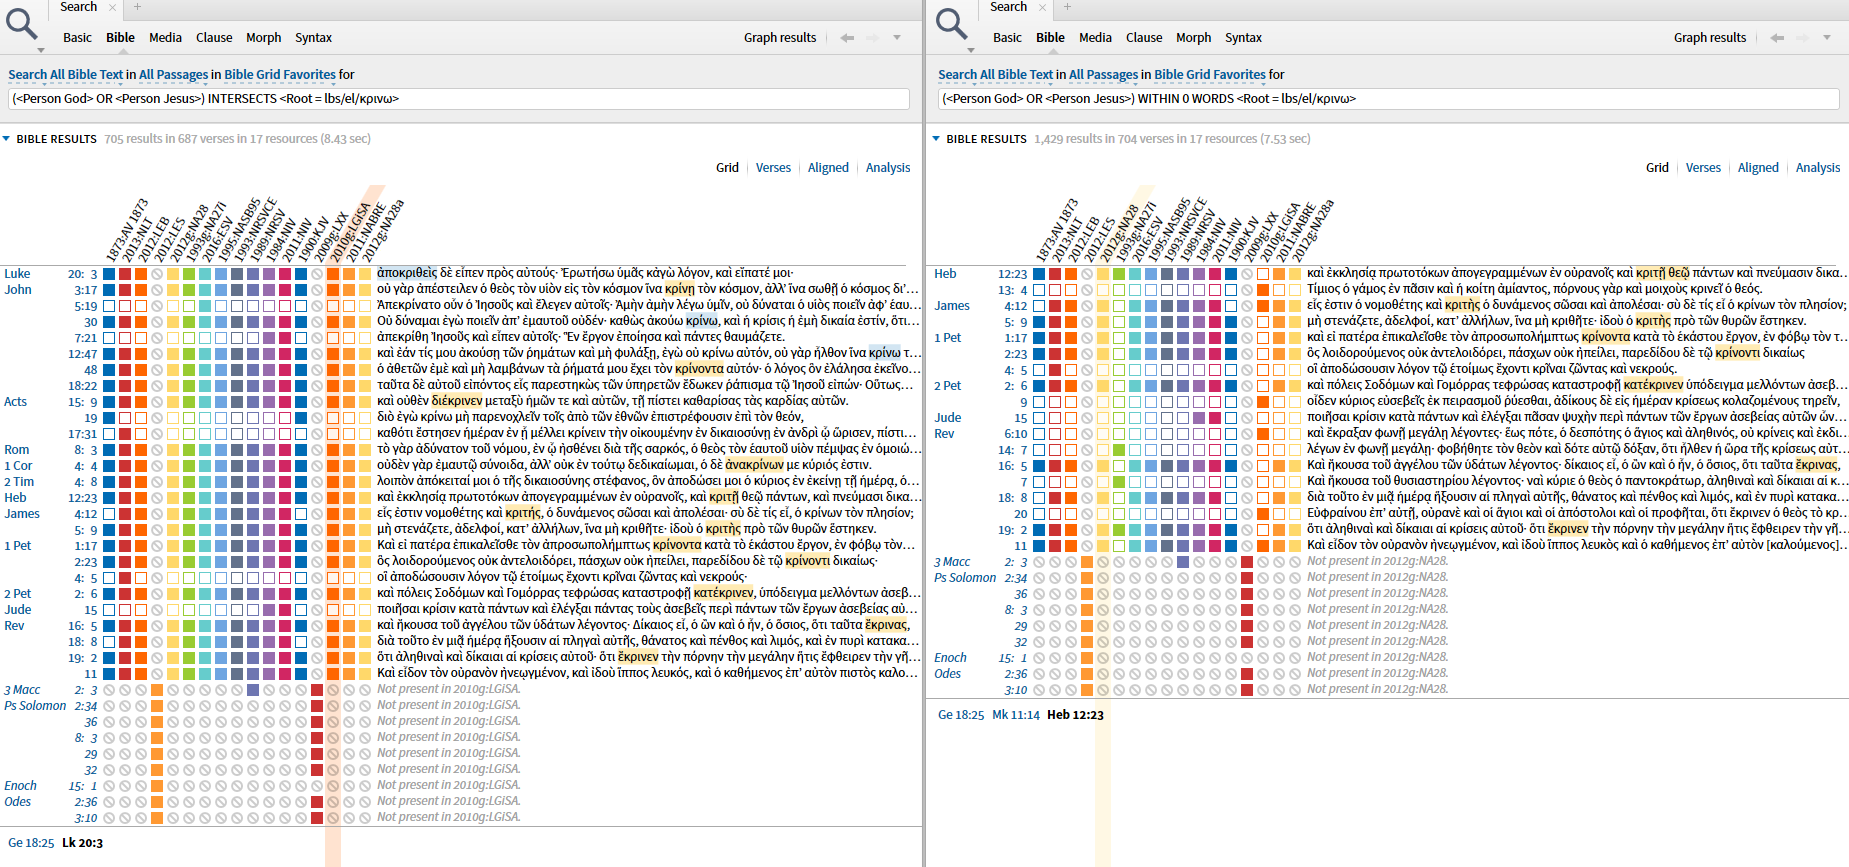Add a new tab with plus in right panel

click(x=1067, y=7)
